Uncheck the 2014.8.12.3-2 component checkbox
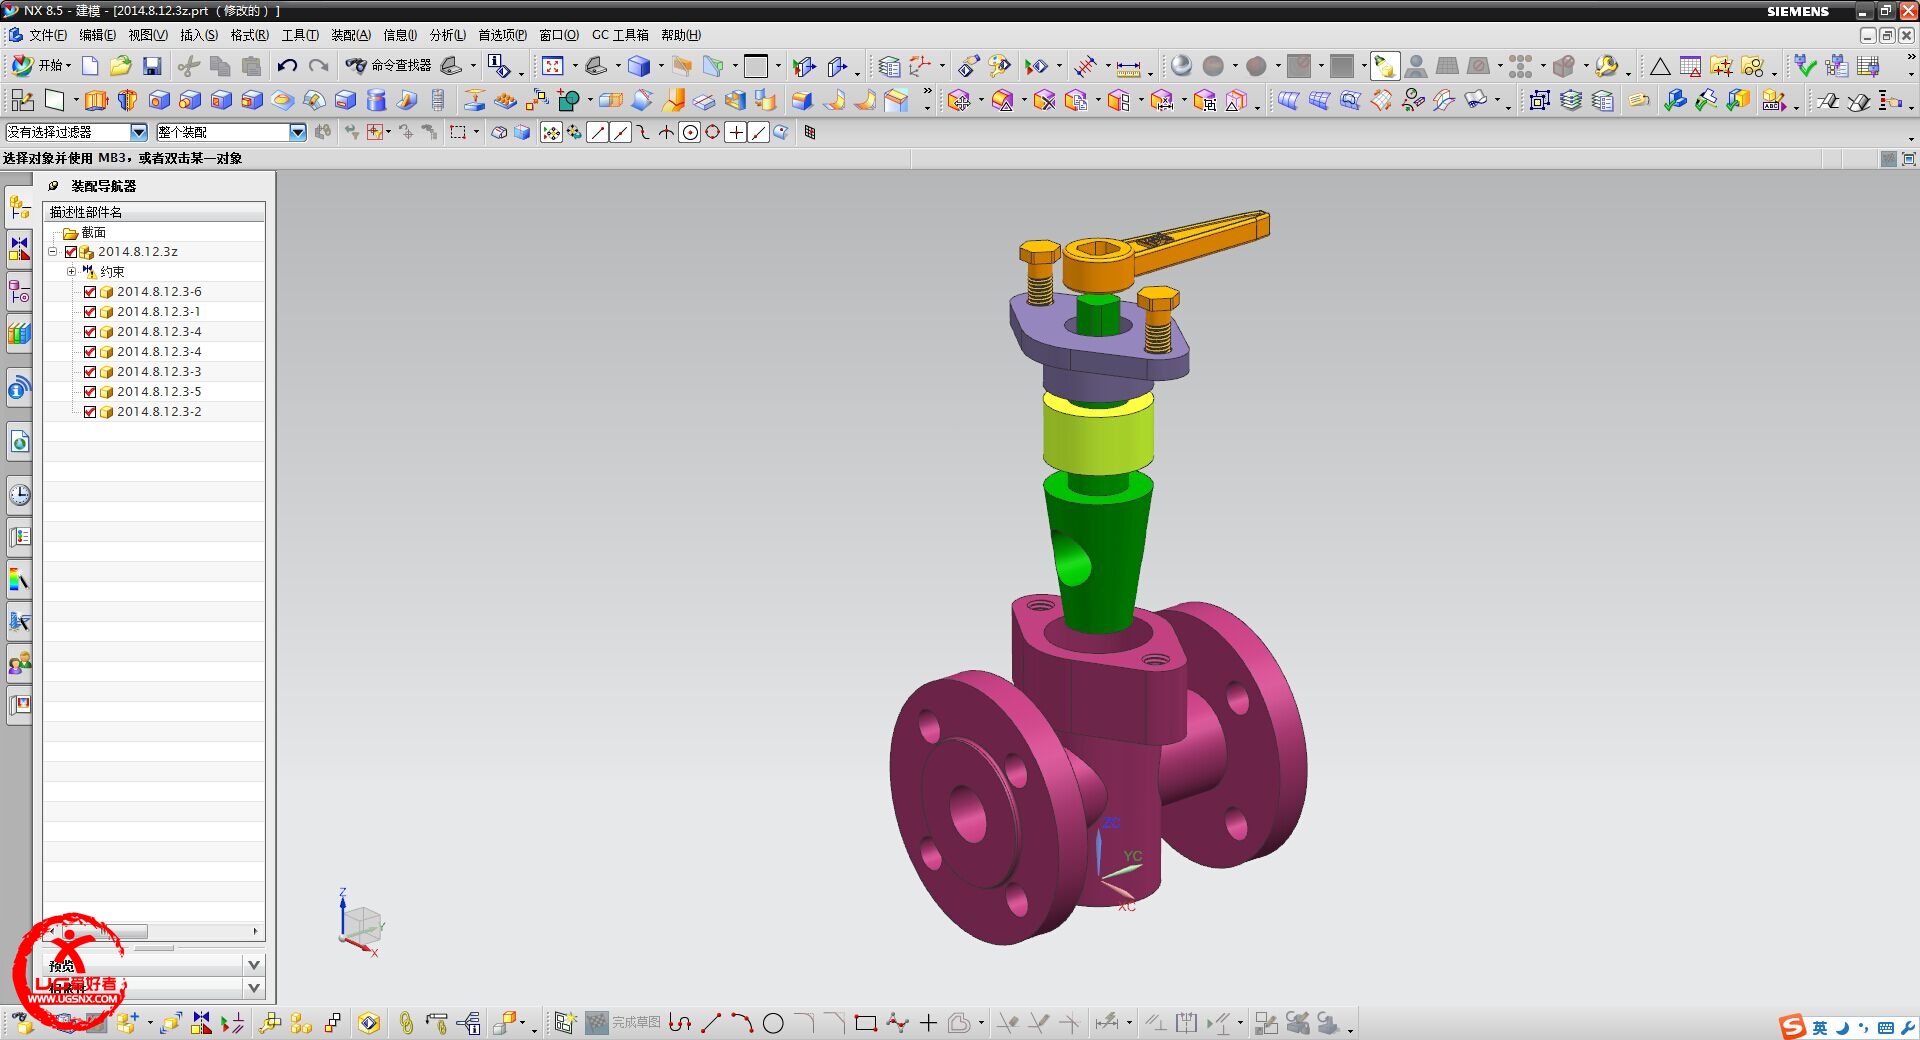 90,412
